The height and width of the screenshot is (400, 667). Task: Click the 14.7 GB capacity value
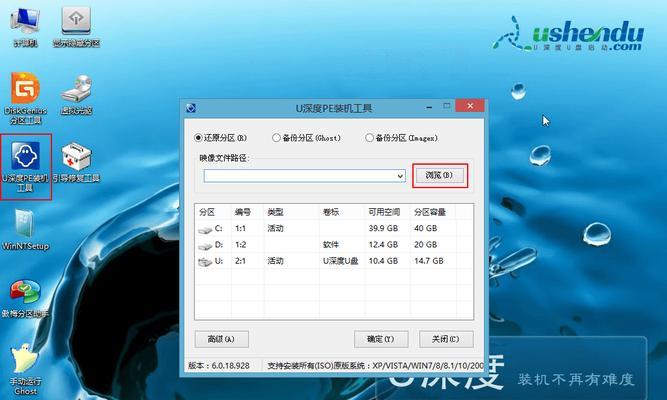tap(429, 261)
